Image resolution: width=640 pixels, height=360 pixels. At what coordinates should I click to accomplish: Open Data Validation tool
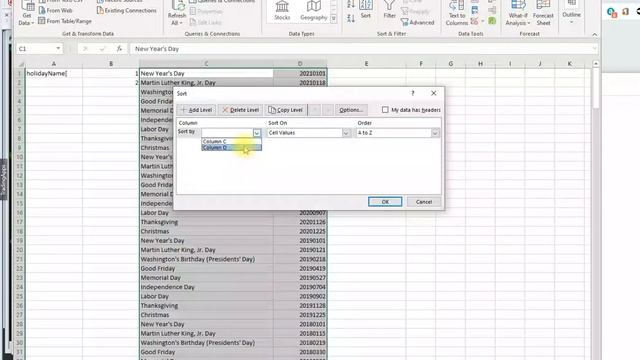click(475, 21)
